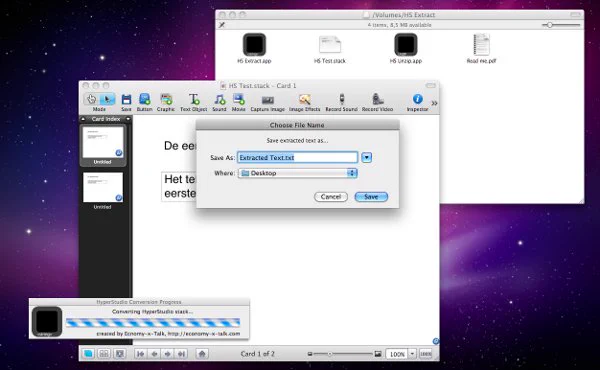Click HS Test.stack title document icon
Viewport: 600px width, 370px height.
pyautogui.click(x=223, y=85)
